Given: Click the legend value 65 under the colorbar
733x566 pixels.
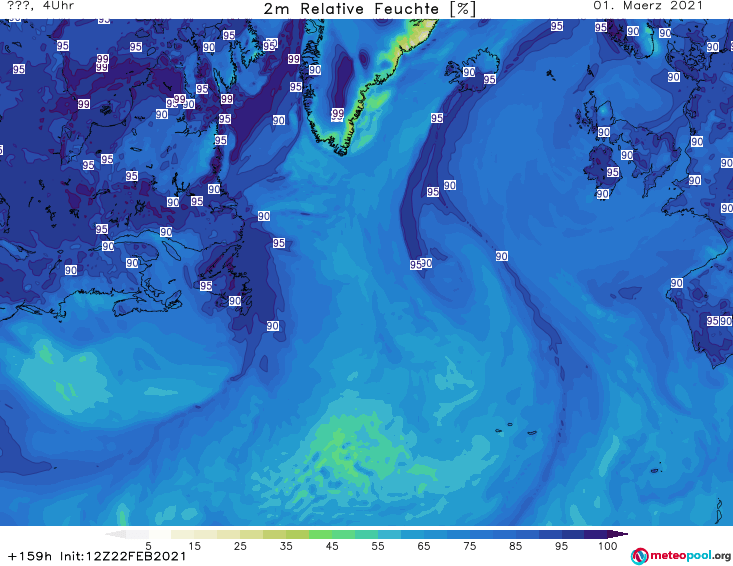Looking at the screenshot, I should tap(424, 546).
